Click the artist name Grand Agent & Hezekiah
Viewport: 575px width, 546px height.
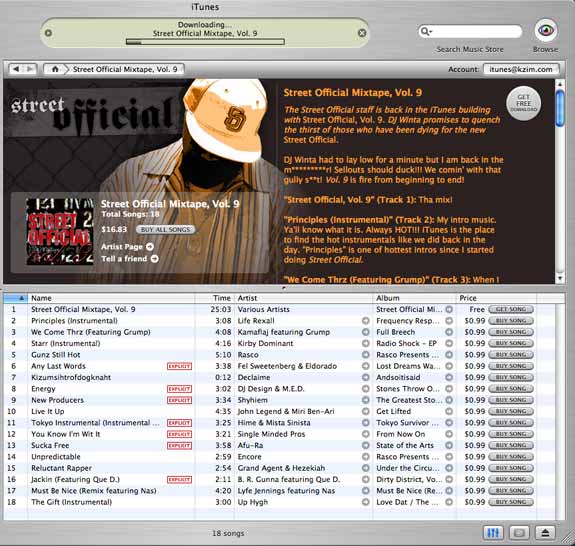click(281, 468)
